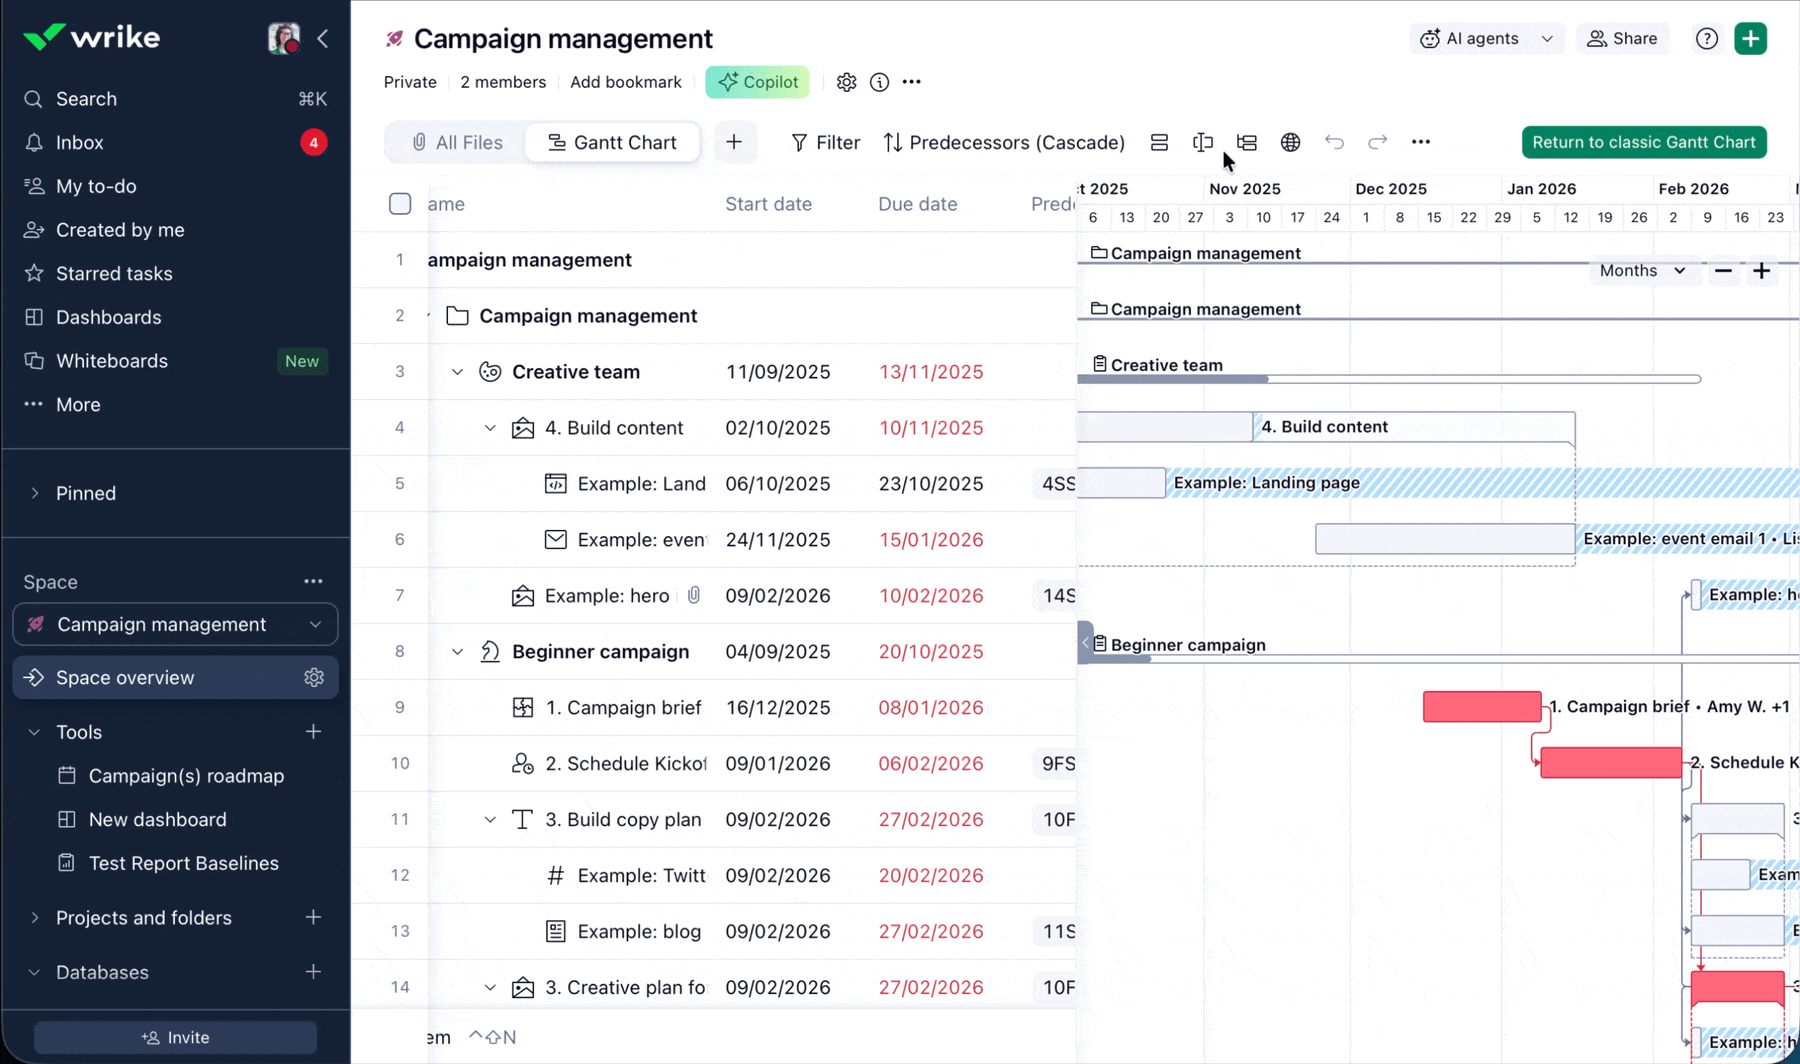This screenshot has height=1064, width=1800.
Task: Select the red 1. Campaign brief Gantt bar
Action: [x=1482, y=707]
